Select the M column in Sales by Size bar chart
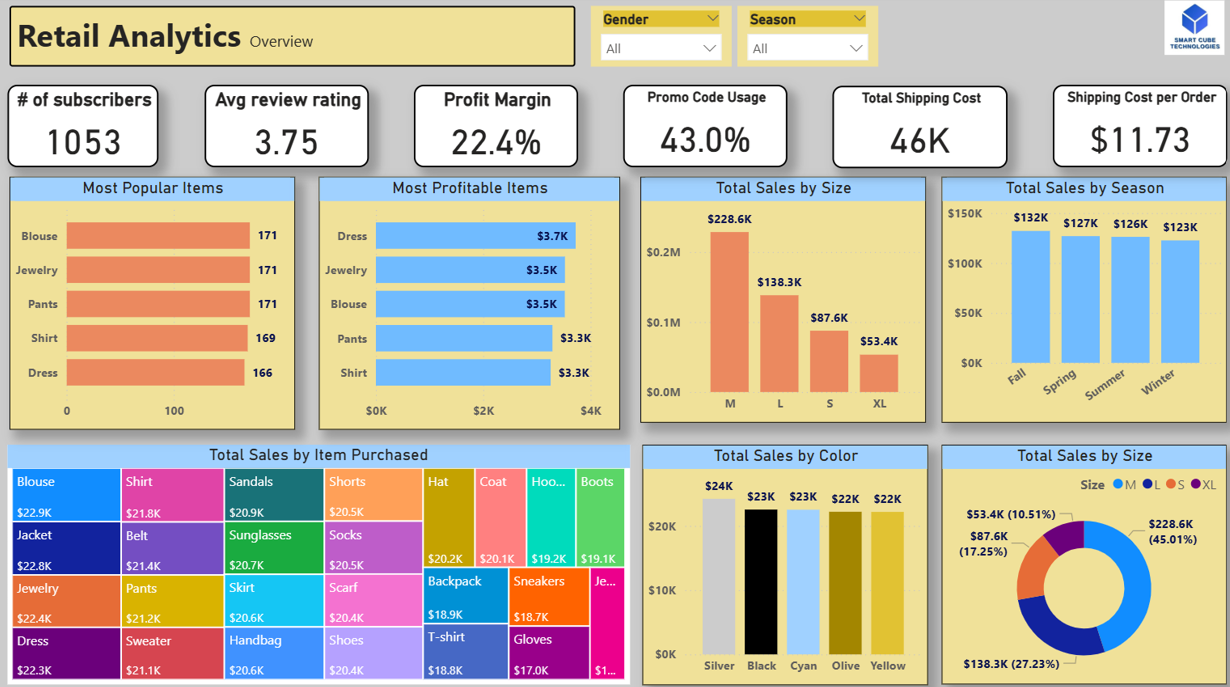1230x687 pixels. point(729,312)
